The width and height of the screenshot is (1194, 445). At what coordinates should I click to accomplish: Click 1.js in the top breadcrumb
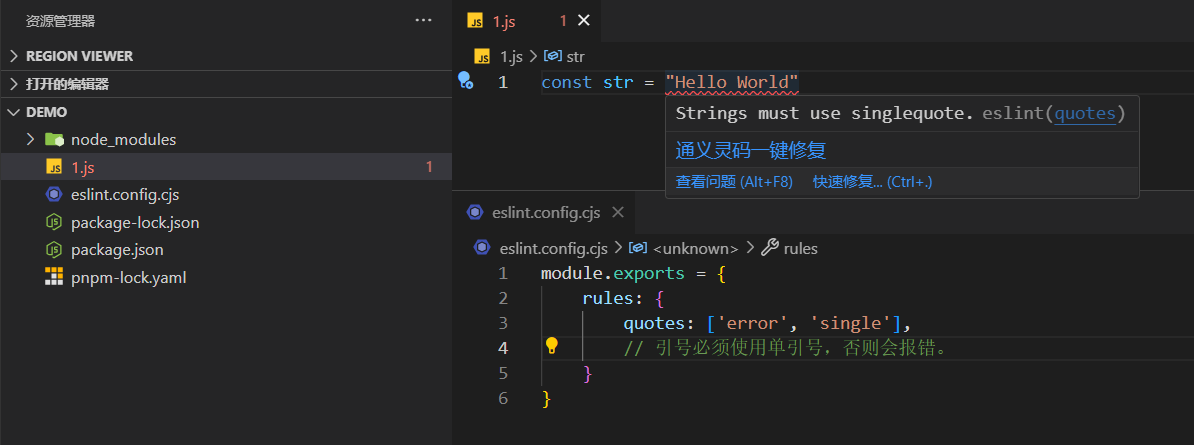[x=511, y=56]
